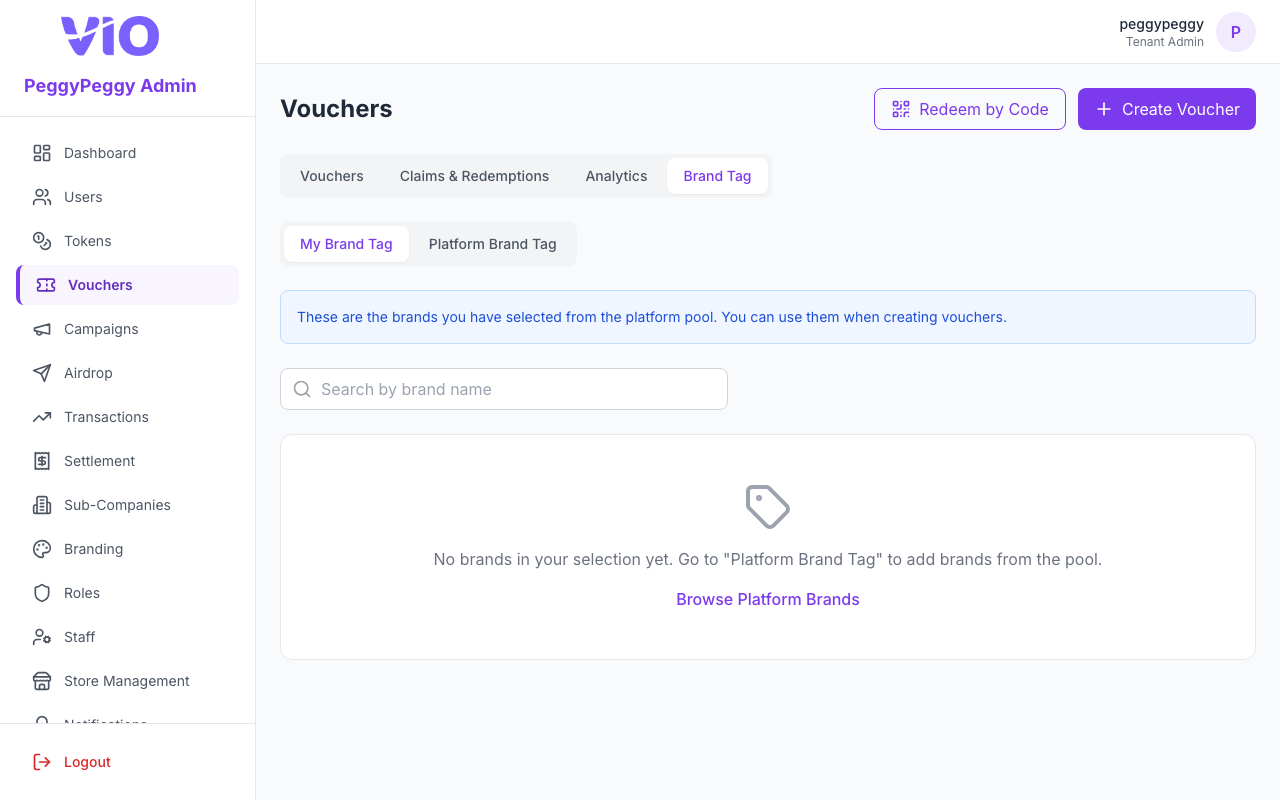This screenshot has height=800, width=1280.
Task: Click the Settlement dollar receipt icon
Action: 42,461
